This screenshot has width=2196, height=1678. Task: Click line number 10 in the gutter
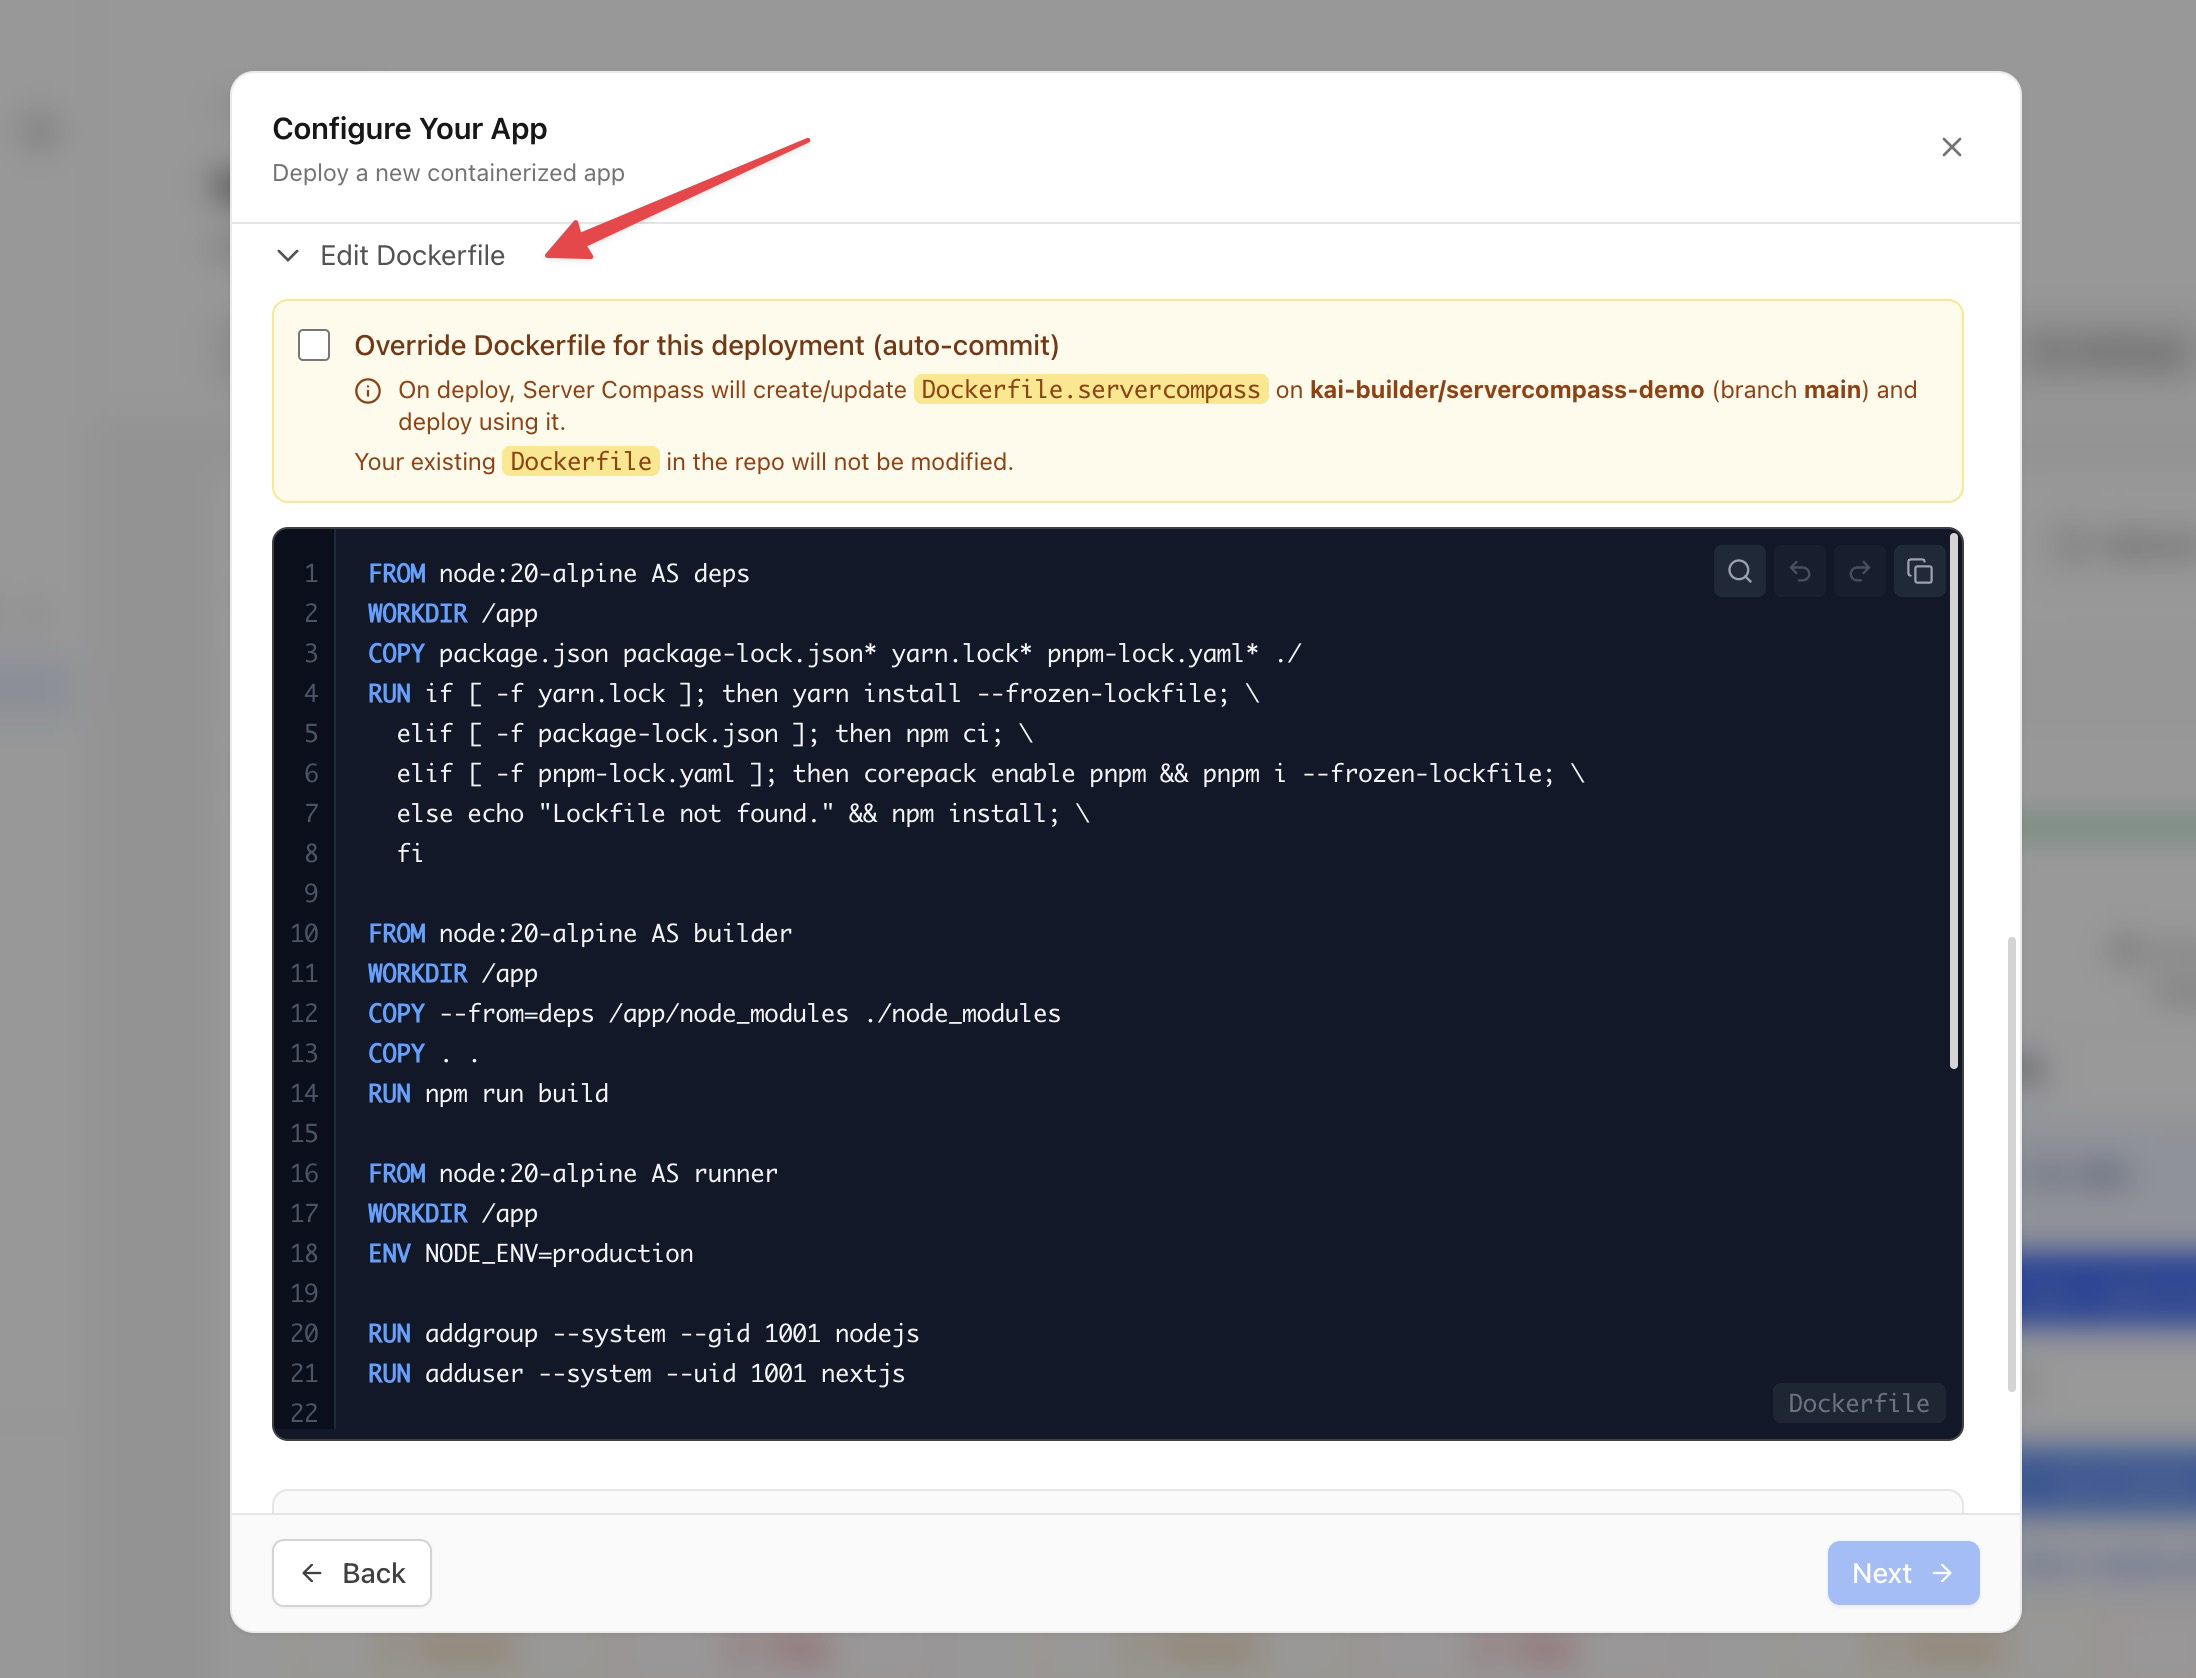pyautogui.click(x=304, y=934)
